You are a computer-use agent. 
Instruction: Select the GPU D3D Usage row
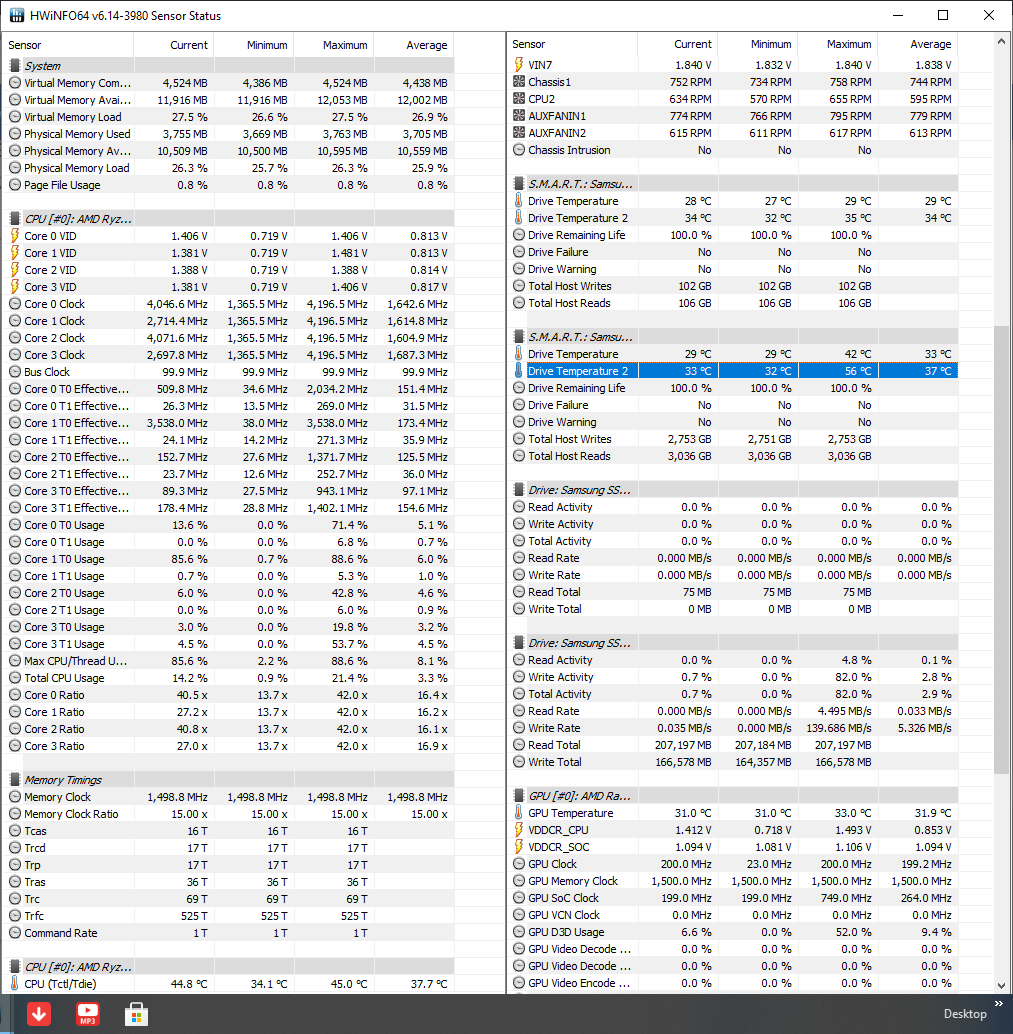coord(733,932)
